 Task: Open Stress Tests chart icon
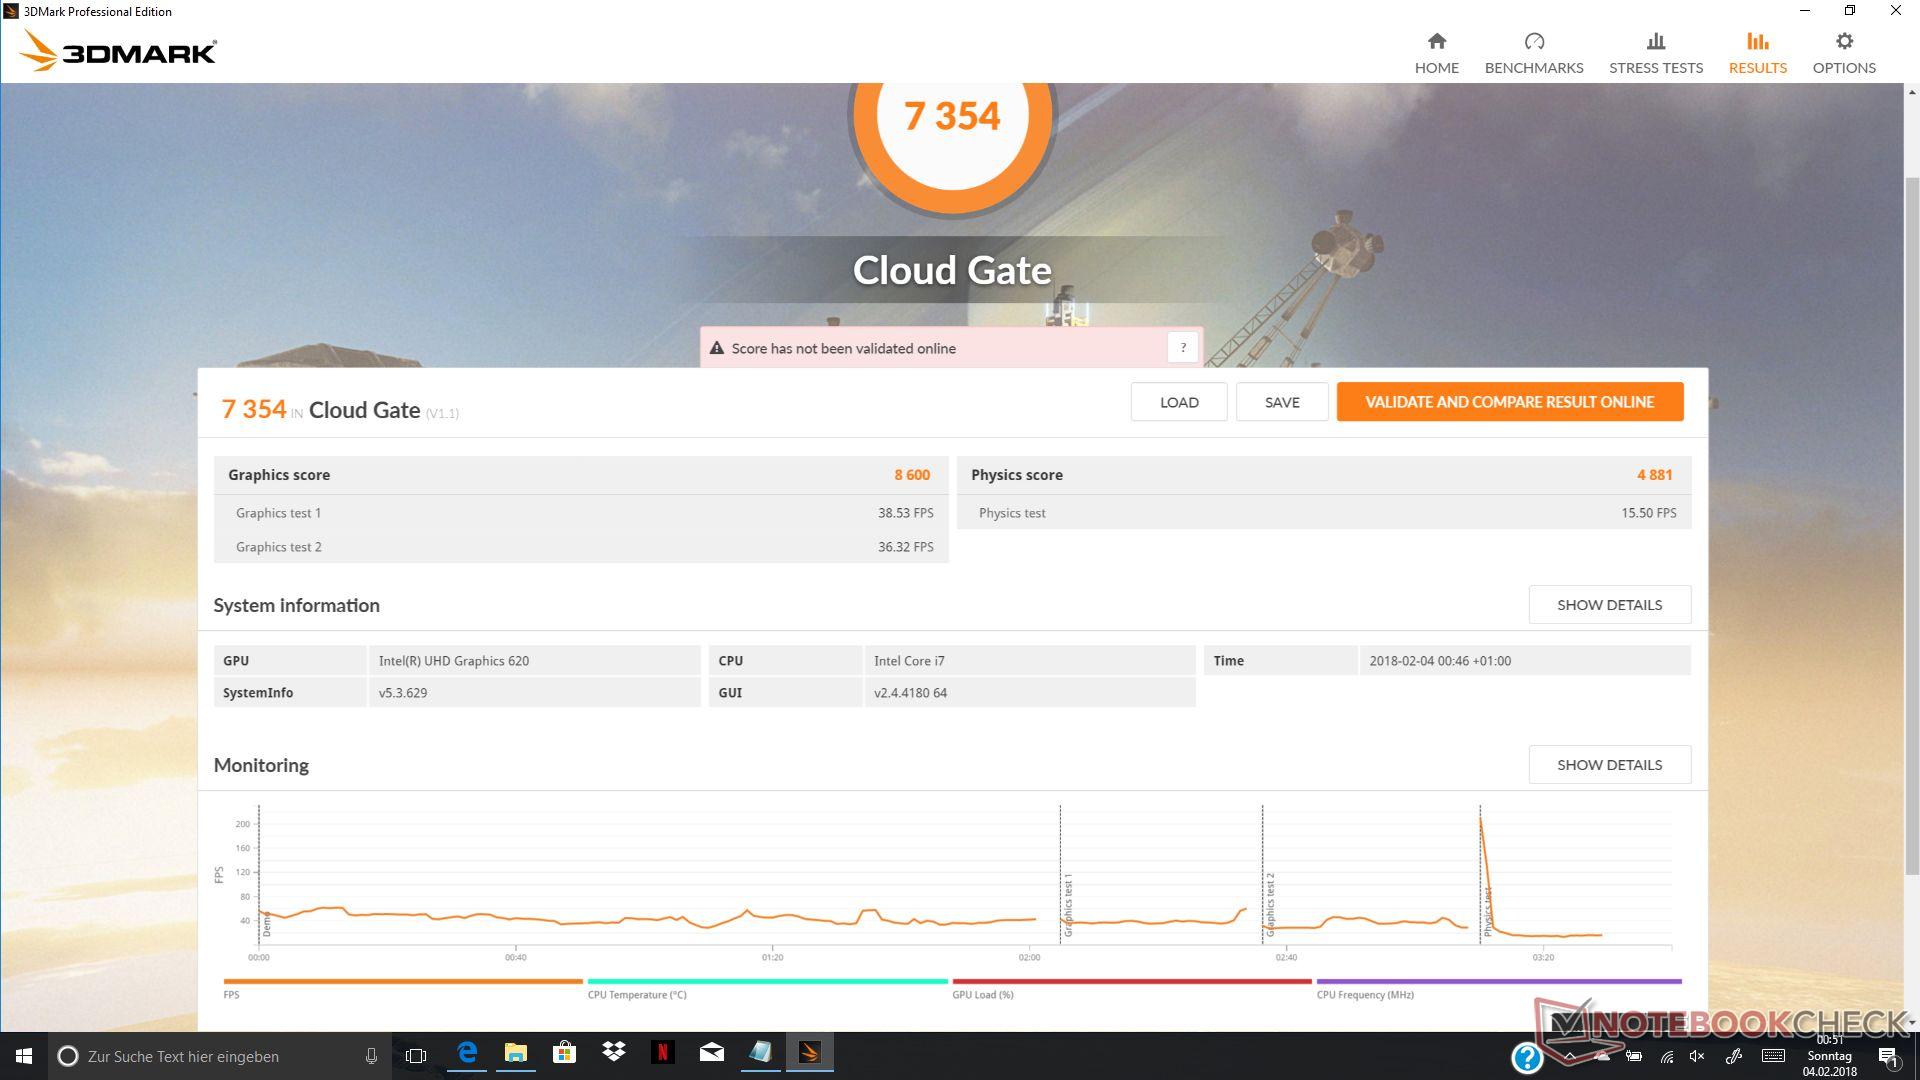[x=1655, y=42]
